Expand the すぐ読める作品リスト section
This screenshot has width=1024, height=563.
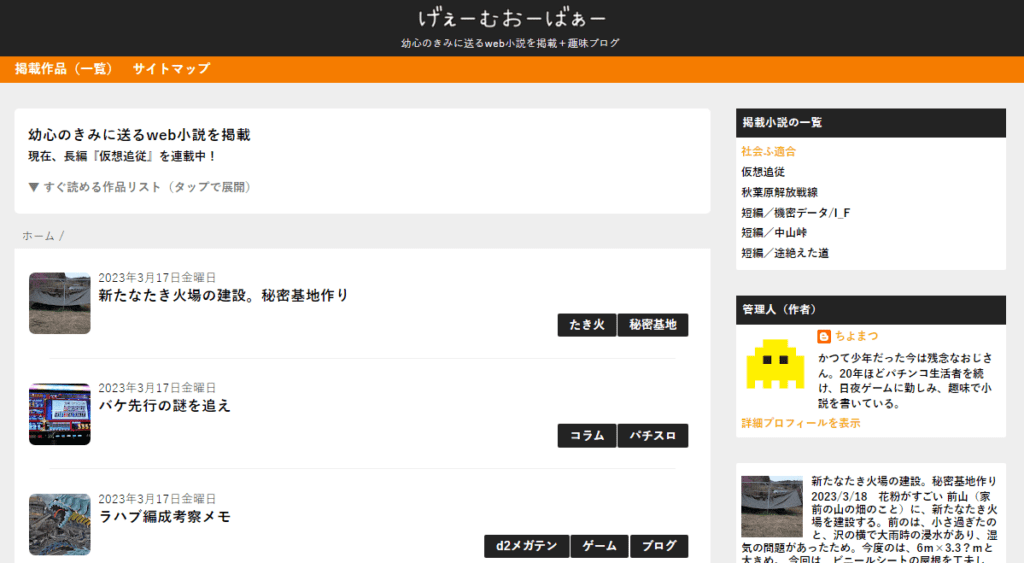tap(139, 187)
